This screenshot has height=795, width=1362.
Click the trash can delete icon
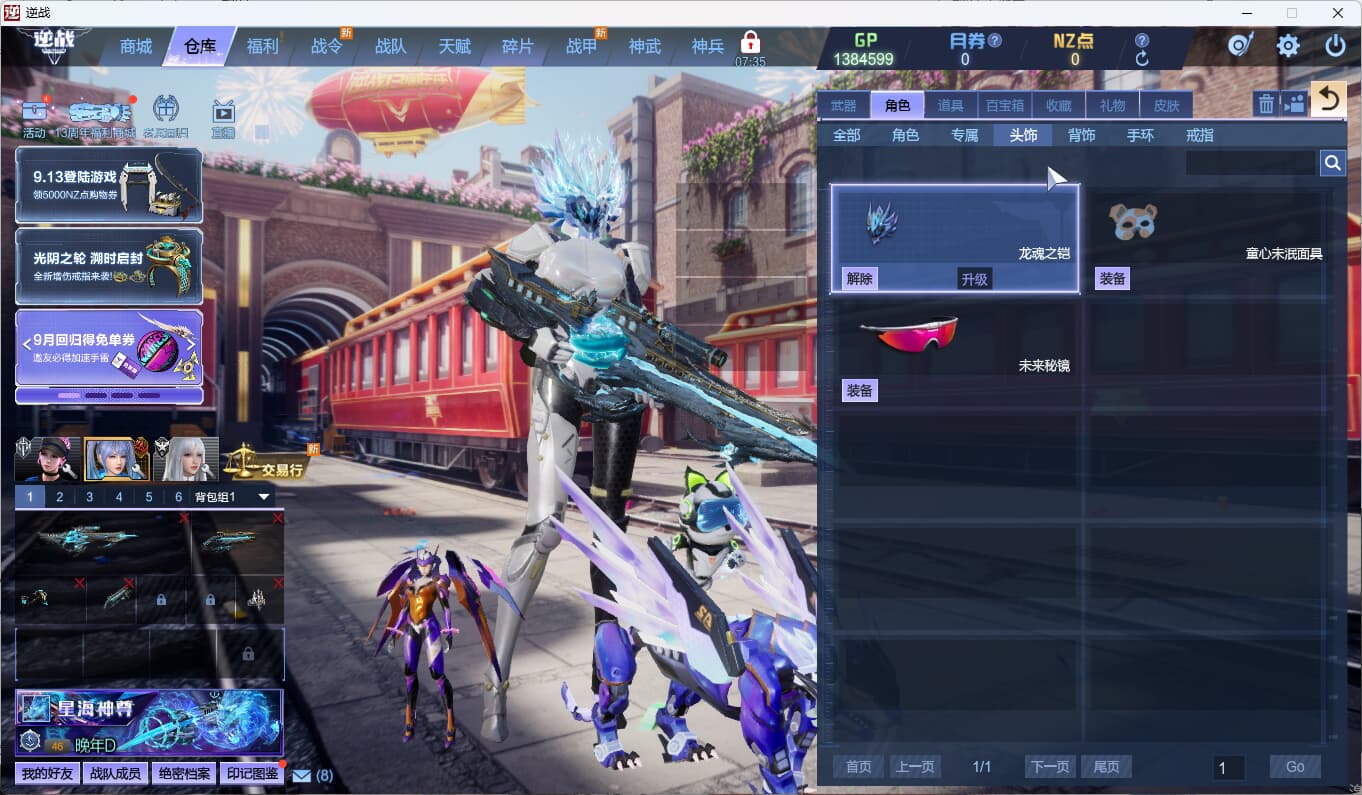point(1266,103)
